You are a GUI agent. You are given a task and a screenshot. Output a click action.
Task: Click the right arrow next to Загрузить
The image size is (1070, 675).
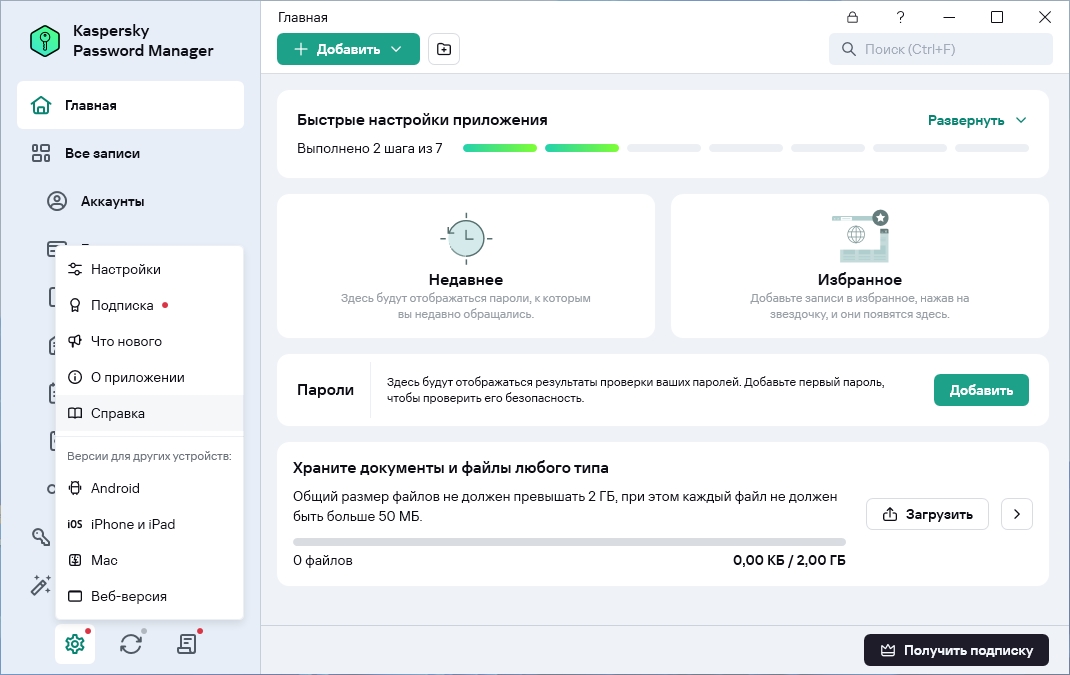tap(1017, 514)
